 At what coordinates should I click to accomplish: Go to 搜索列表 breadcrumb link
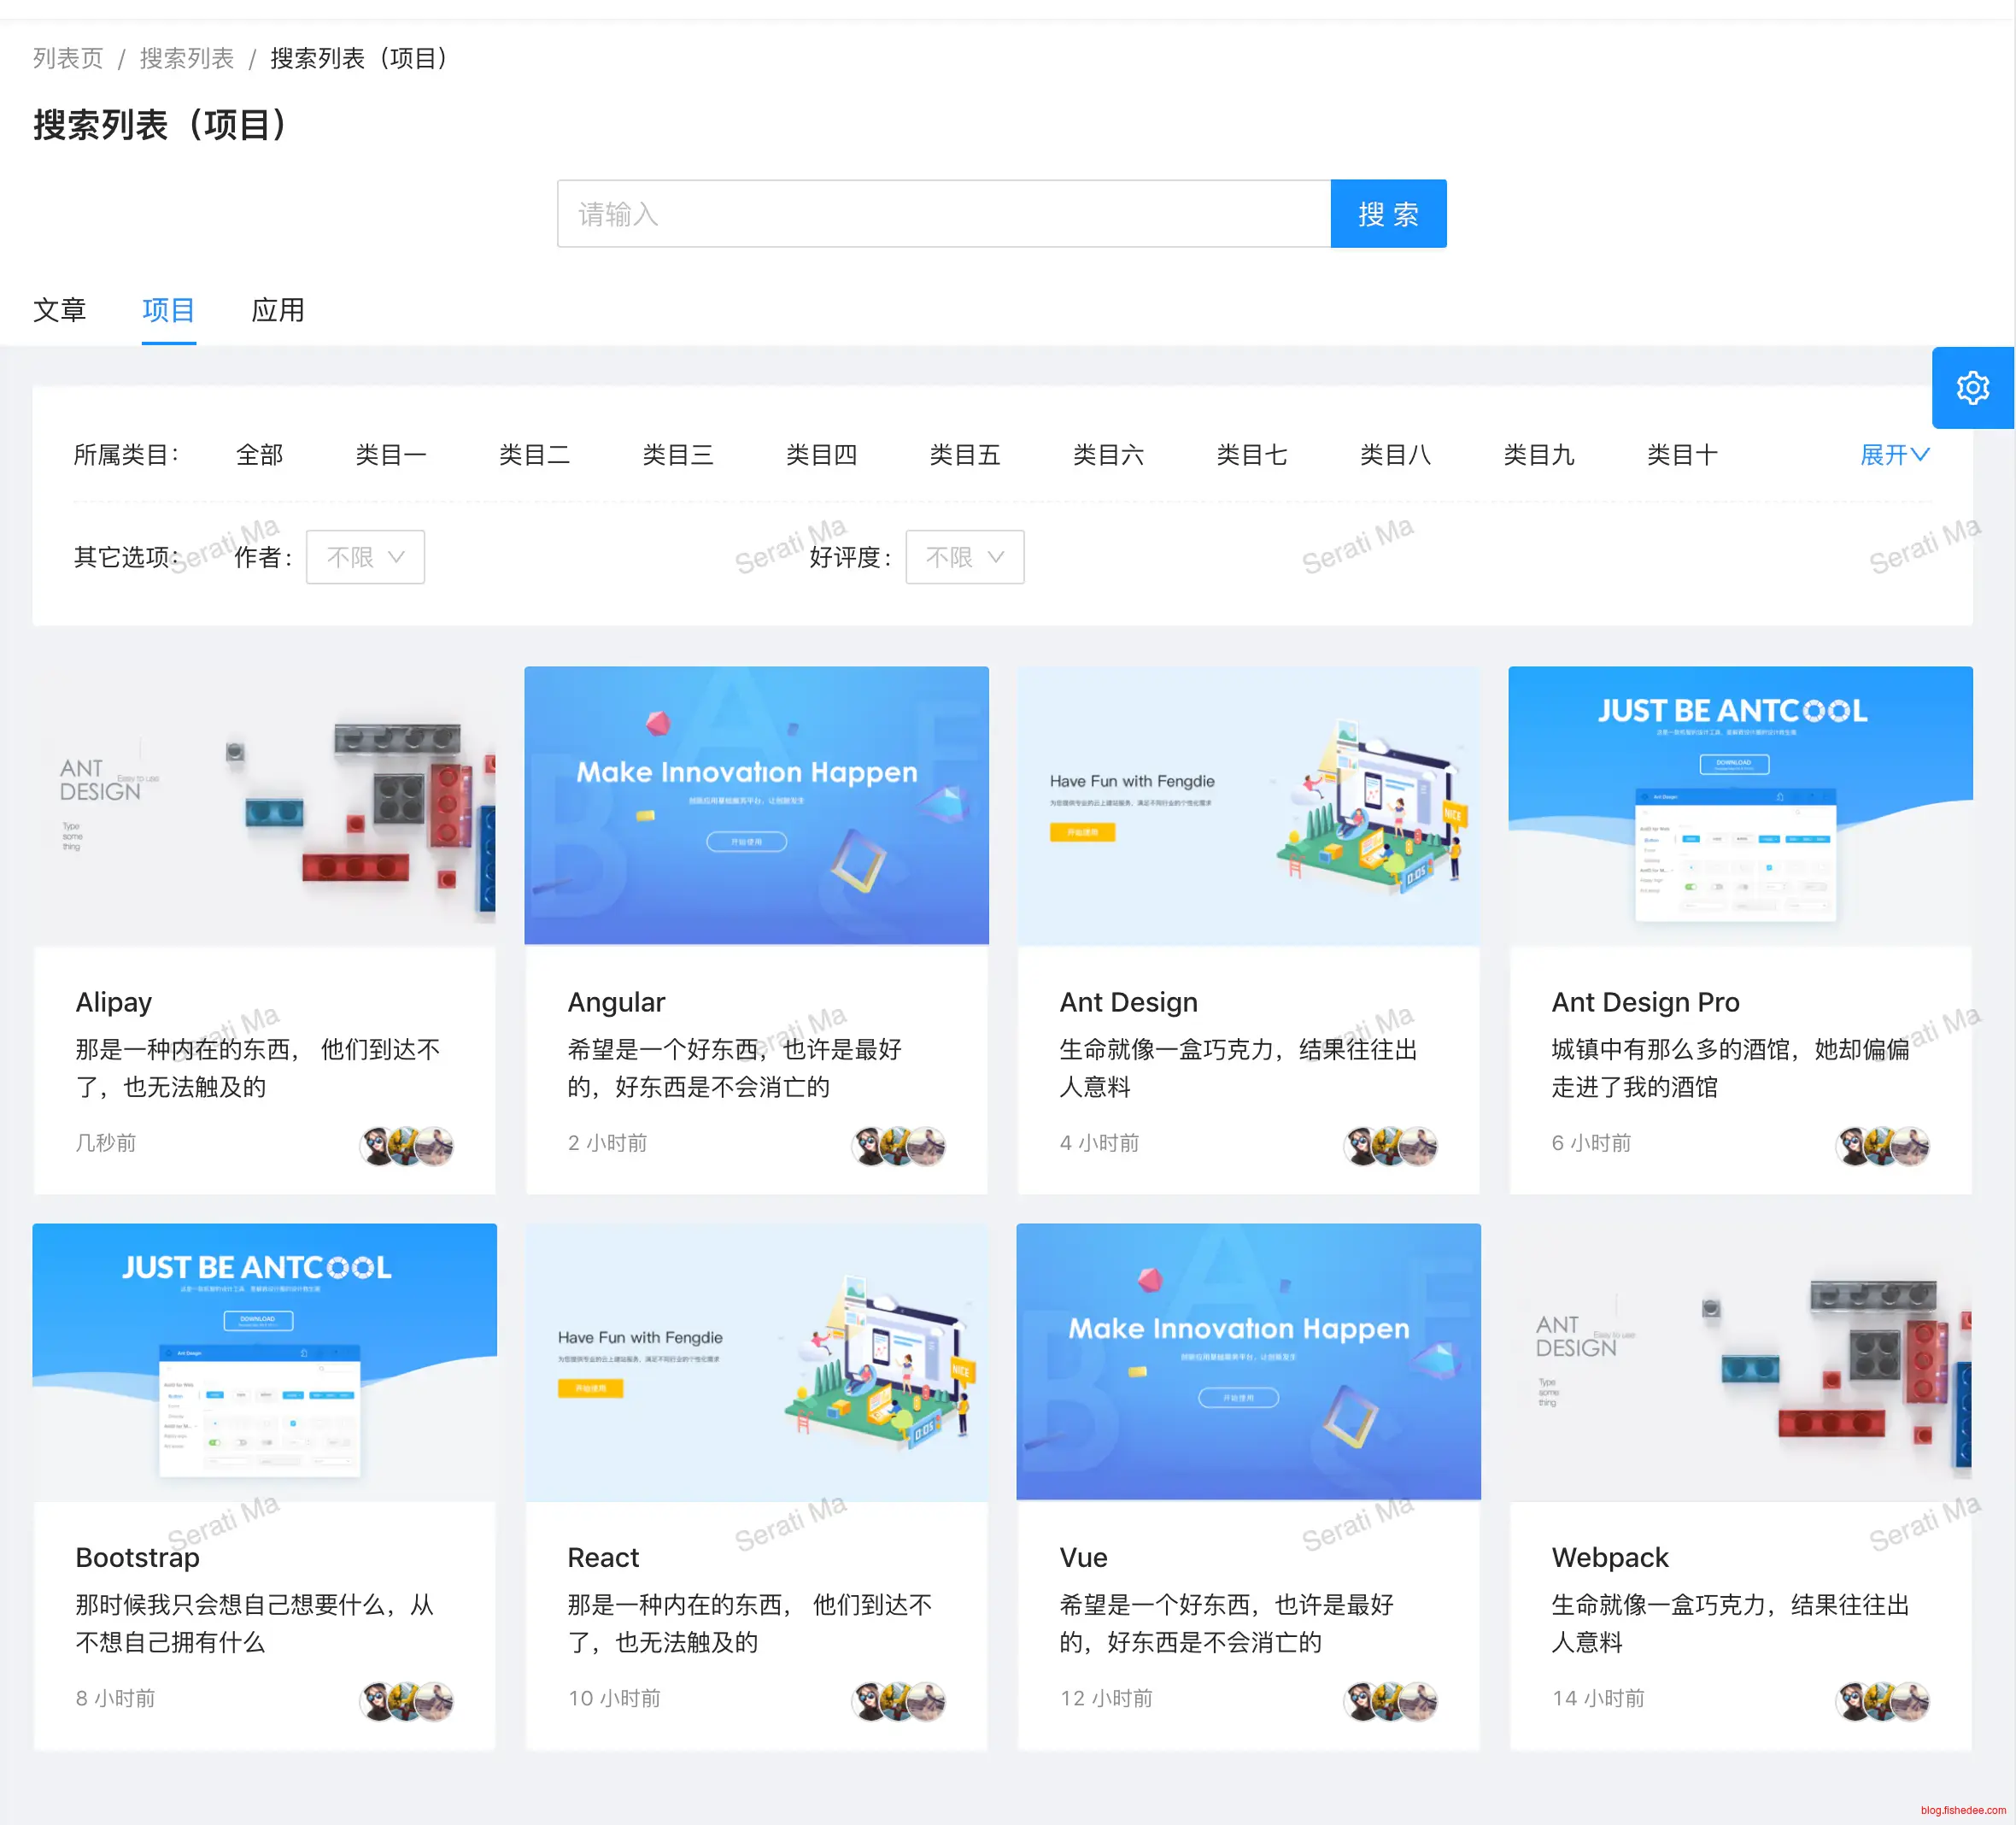[x=187, y=58]
